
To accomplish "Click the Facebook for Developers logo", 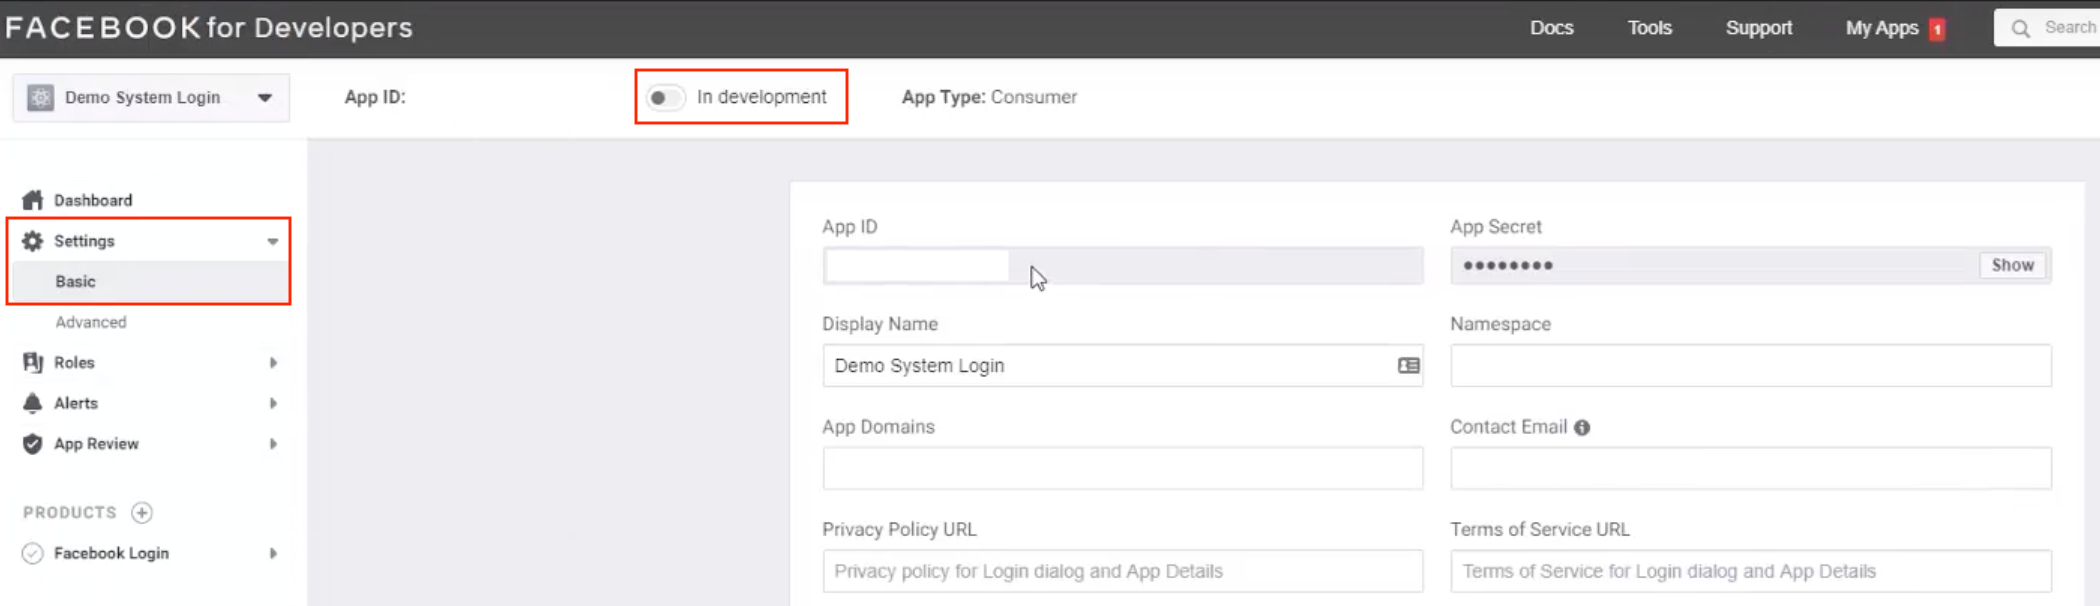I will coord(209,27).
